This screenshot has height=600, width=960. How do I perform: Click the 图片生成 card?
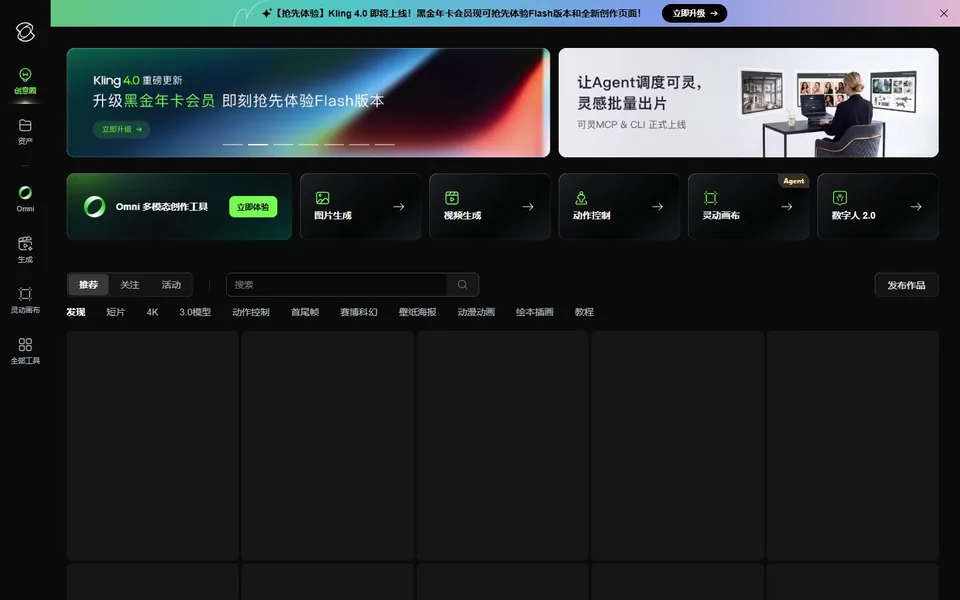coord(361,207)
